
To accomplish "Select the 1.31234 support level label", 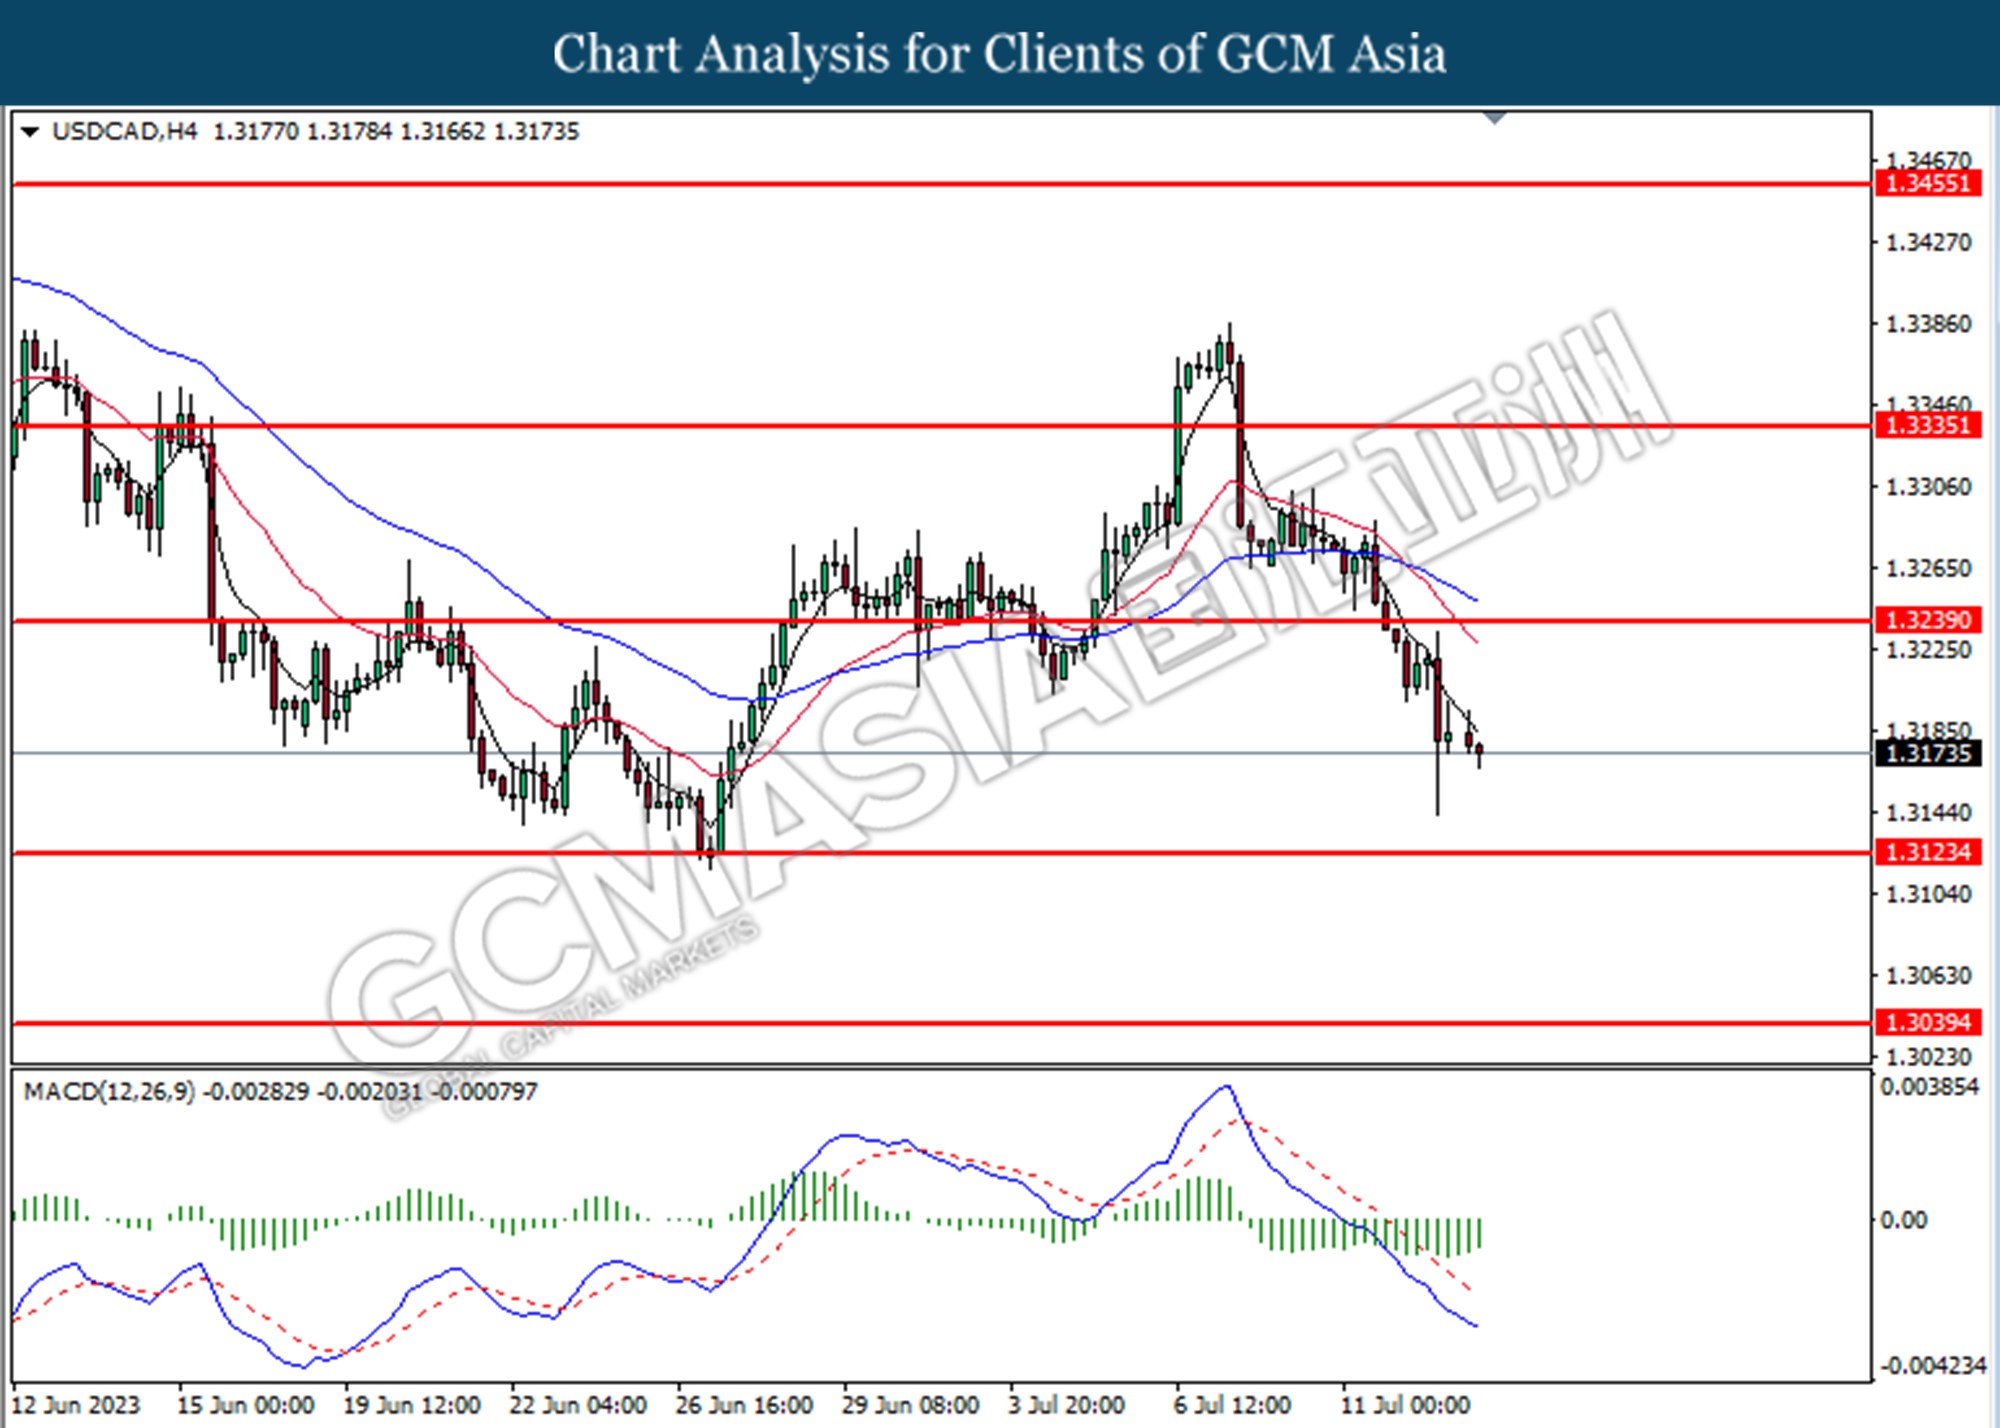I will pos(1928,853).
